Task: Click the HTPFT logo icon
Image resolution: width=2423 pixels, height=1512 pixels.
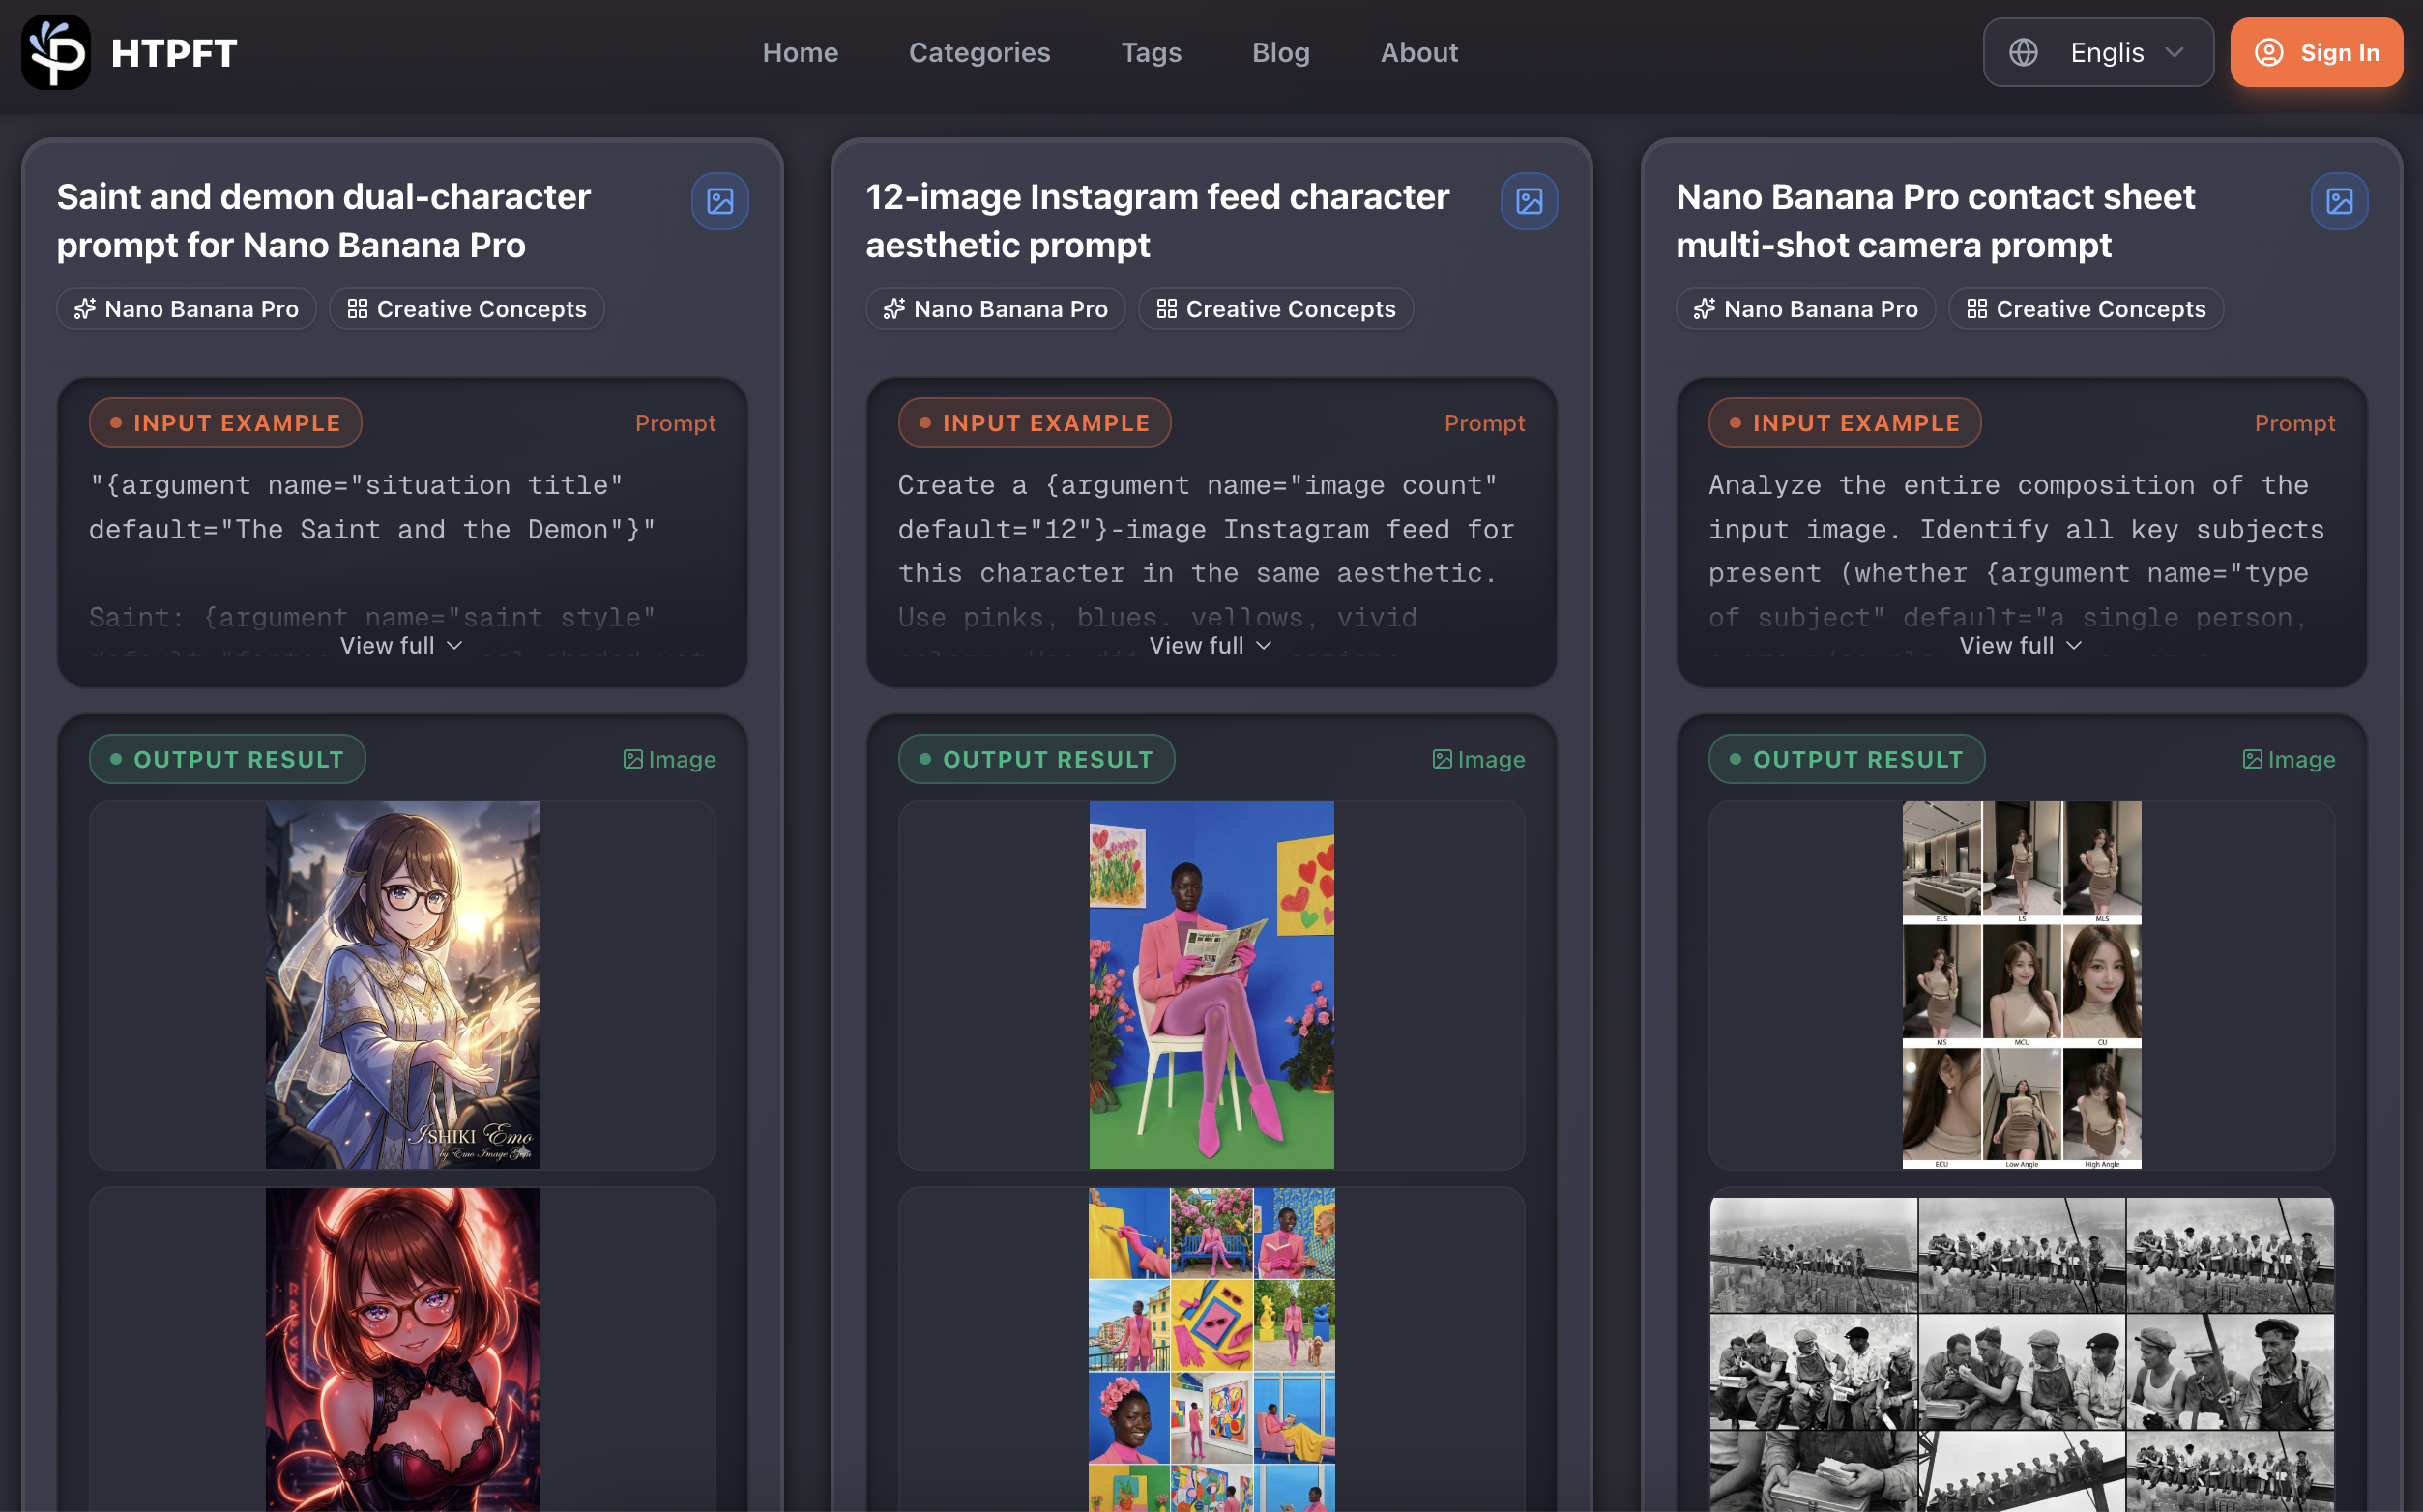Action: tap(56, 52)
